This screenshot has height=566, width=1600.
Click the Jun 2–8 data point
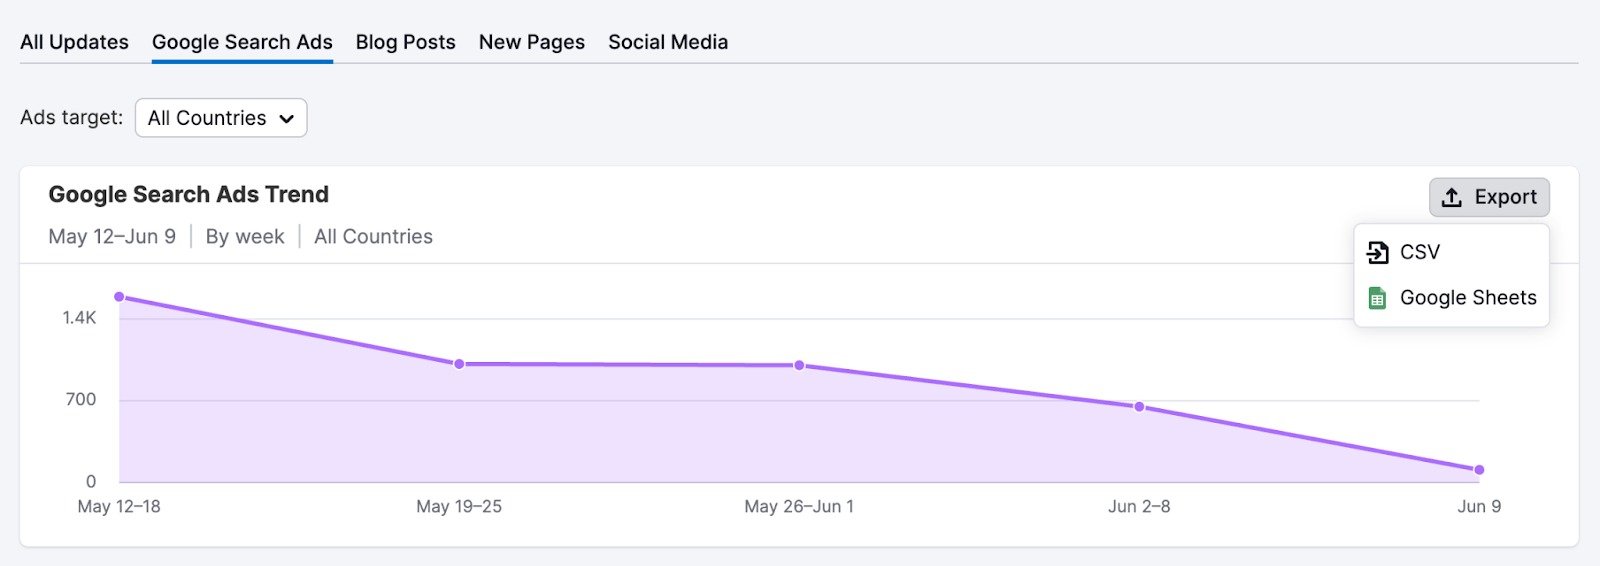(x=1139, y=407)
